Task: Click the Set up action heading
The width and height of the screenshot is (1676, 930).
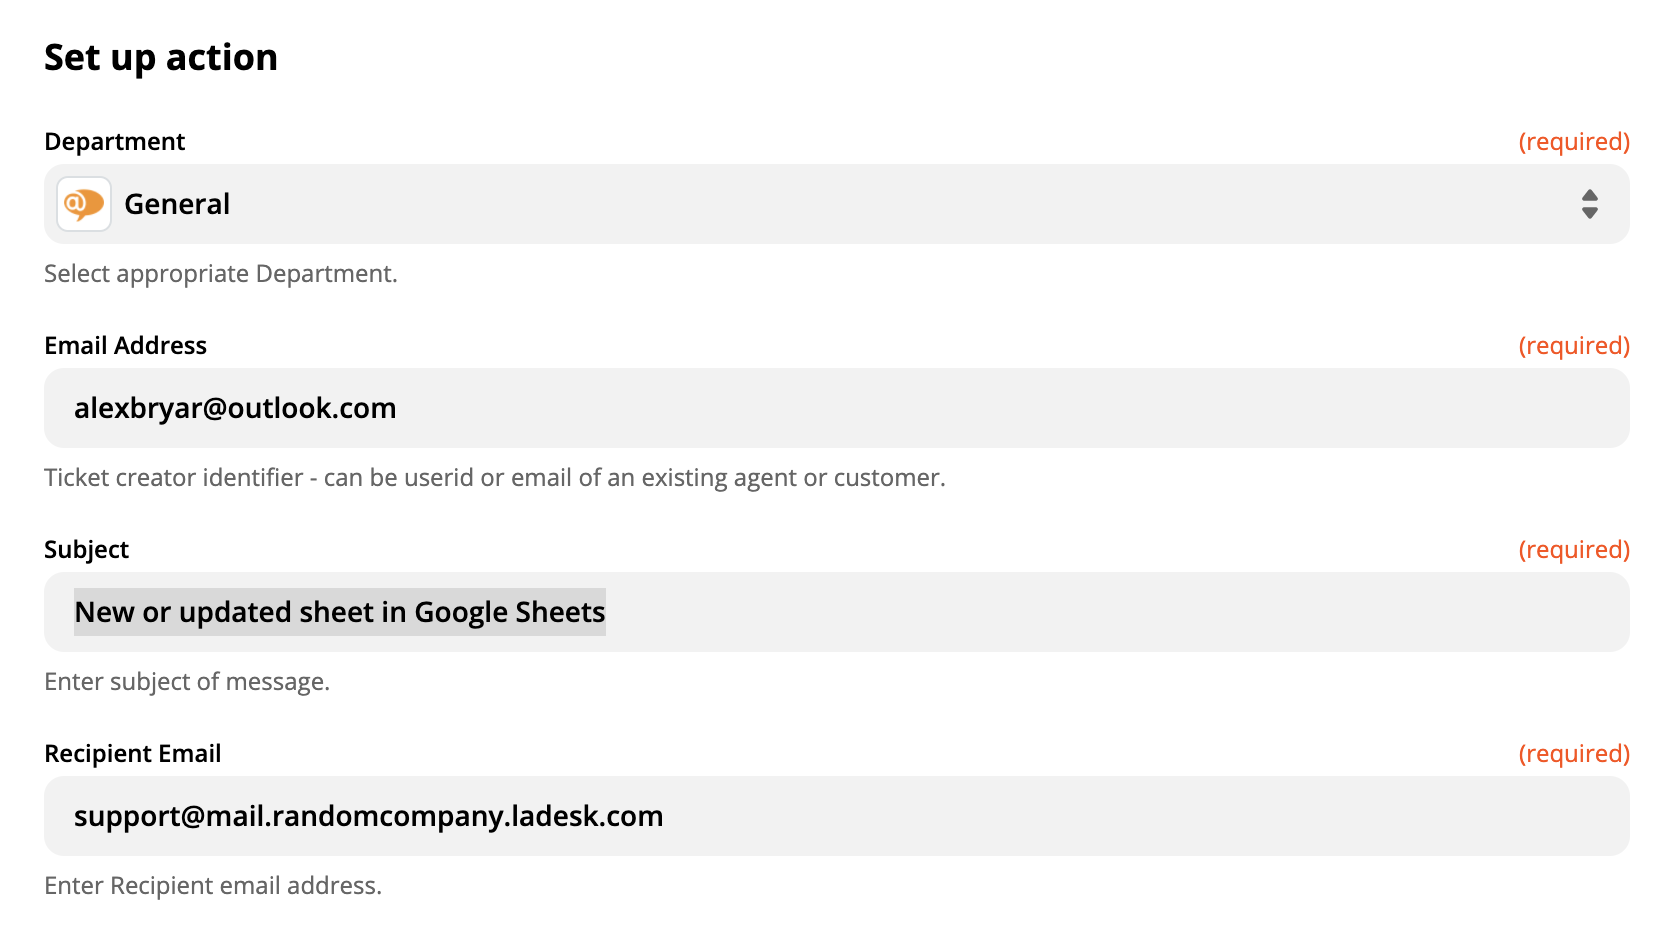Action: coord(160,57)
